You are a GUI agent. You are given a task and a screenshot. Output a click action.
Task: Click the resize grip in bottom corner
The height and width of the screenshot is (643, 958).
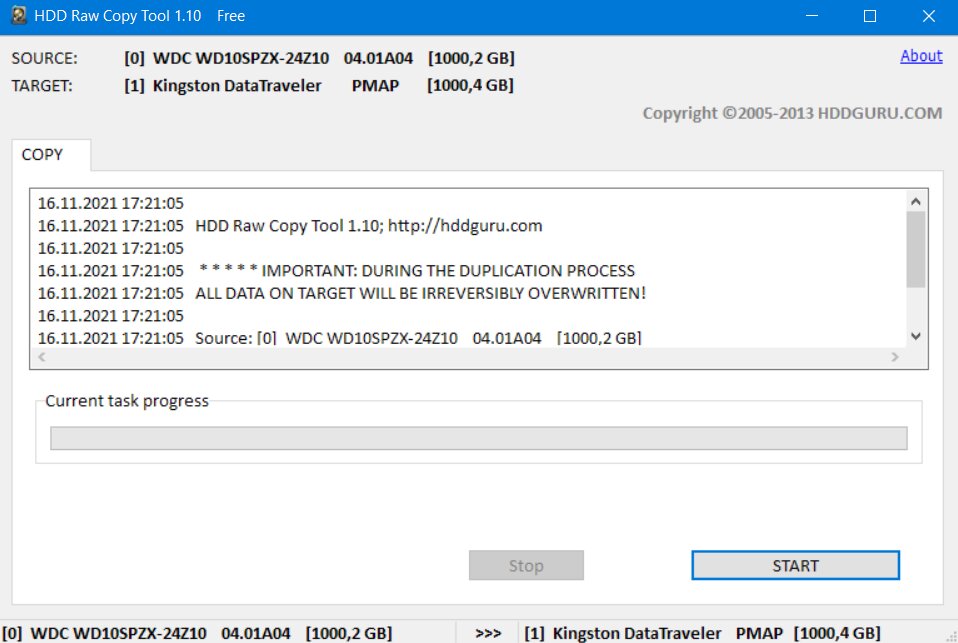click(x=951, y=636)
